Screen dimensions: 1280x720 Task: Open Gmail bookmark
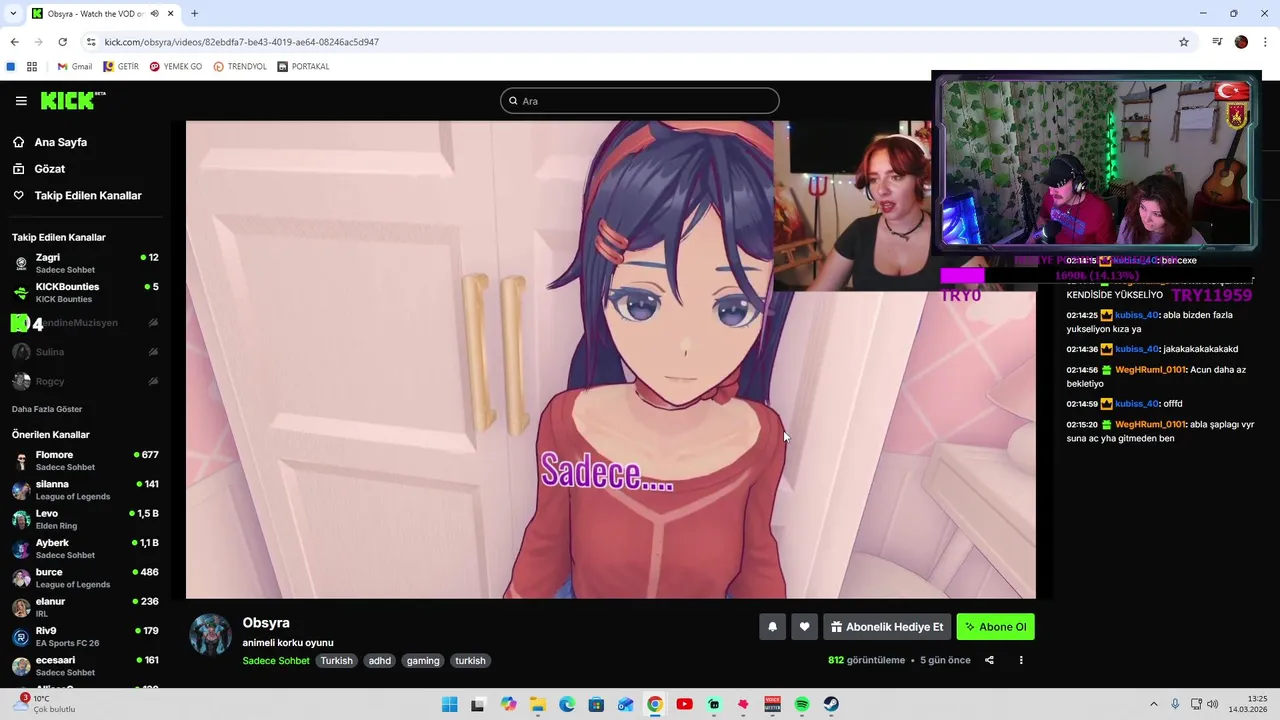click(x=75, y=67)
